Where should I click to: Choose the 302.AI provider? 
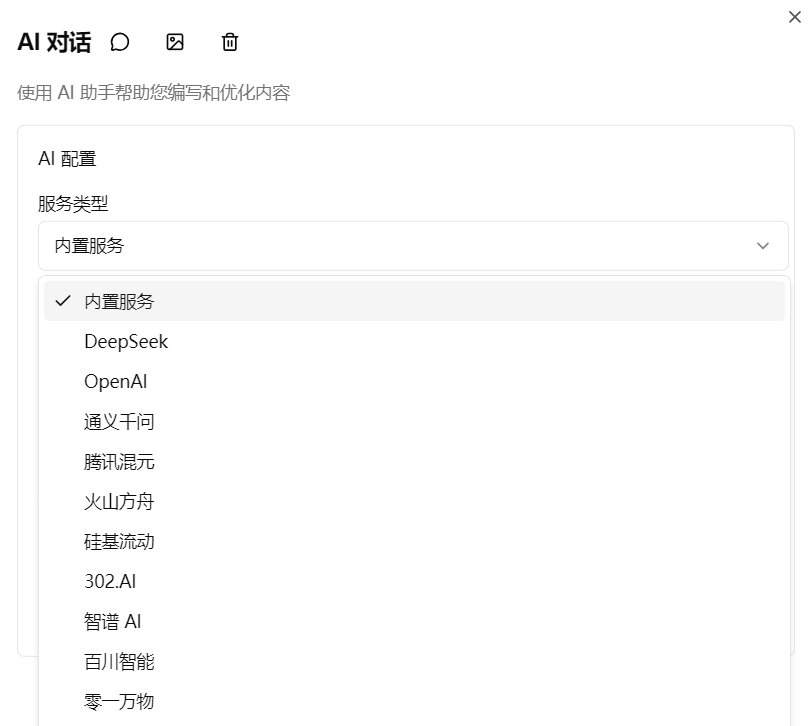click(x=110, y=581)
